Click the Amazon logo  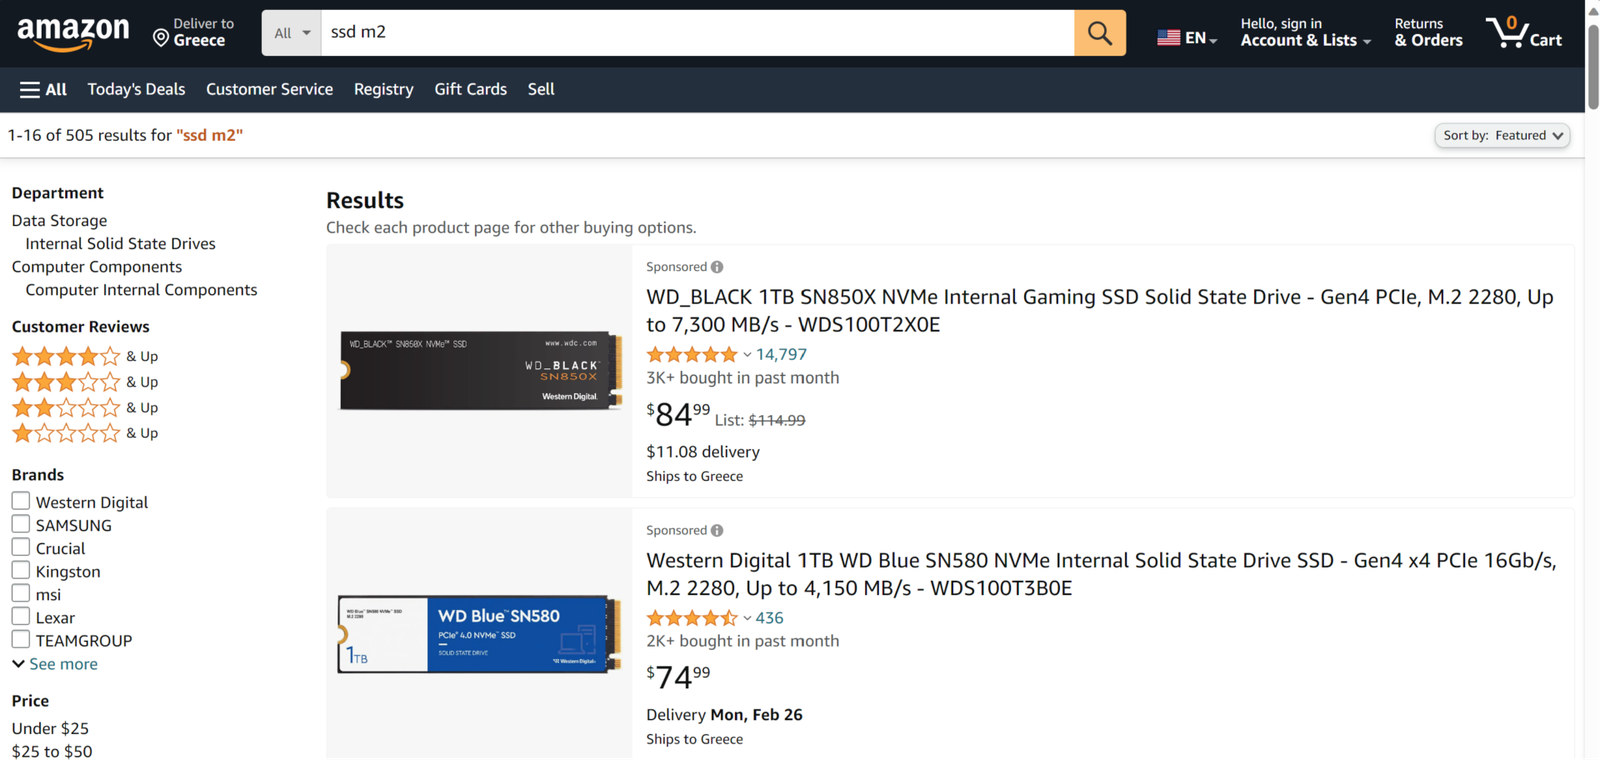pos(73,33)
